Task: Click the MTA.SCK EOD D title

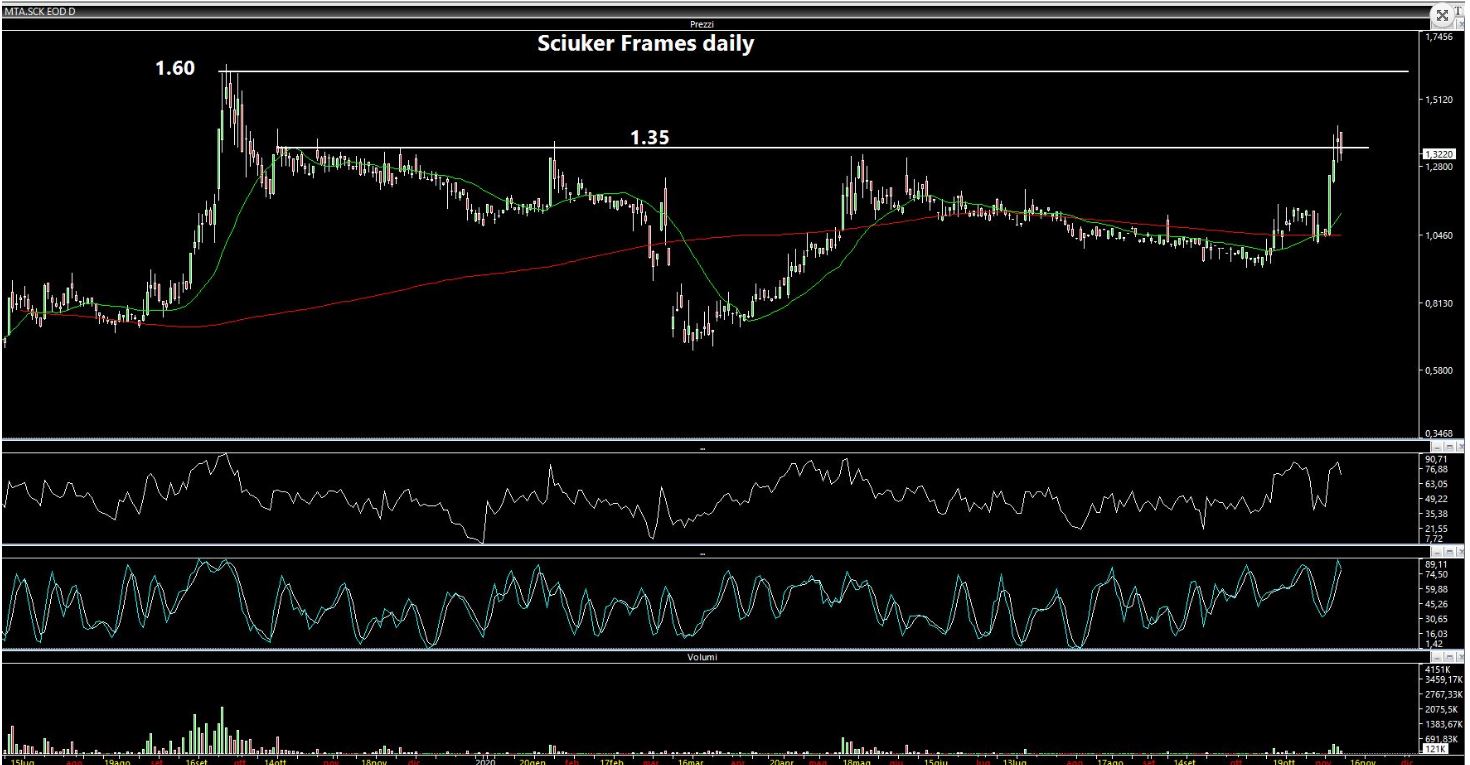Action: click(x=40, y=11)
